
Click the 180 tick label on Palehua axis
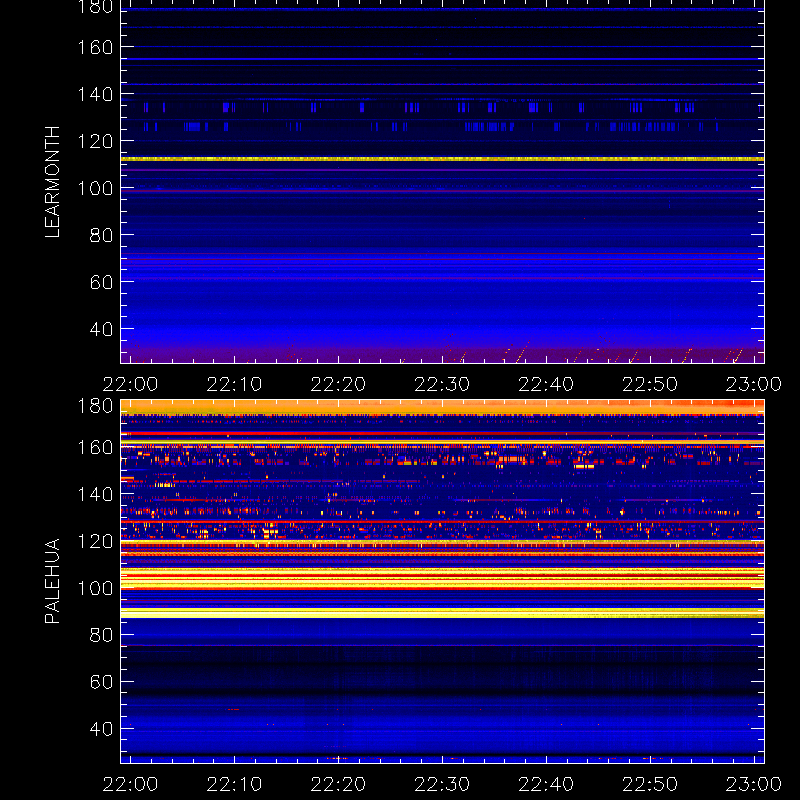point(95,406)
